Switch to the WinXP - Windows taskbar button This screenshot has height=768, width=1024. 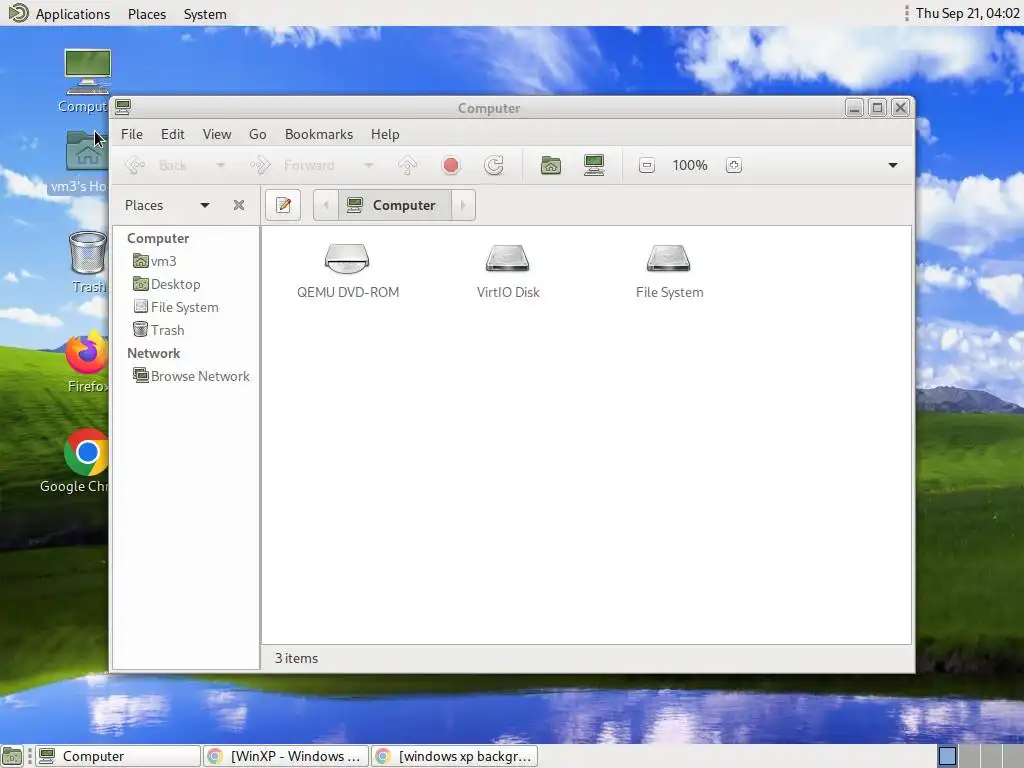pyautogui.click(x=285, y=756)
